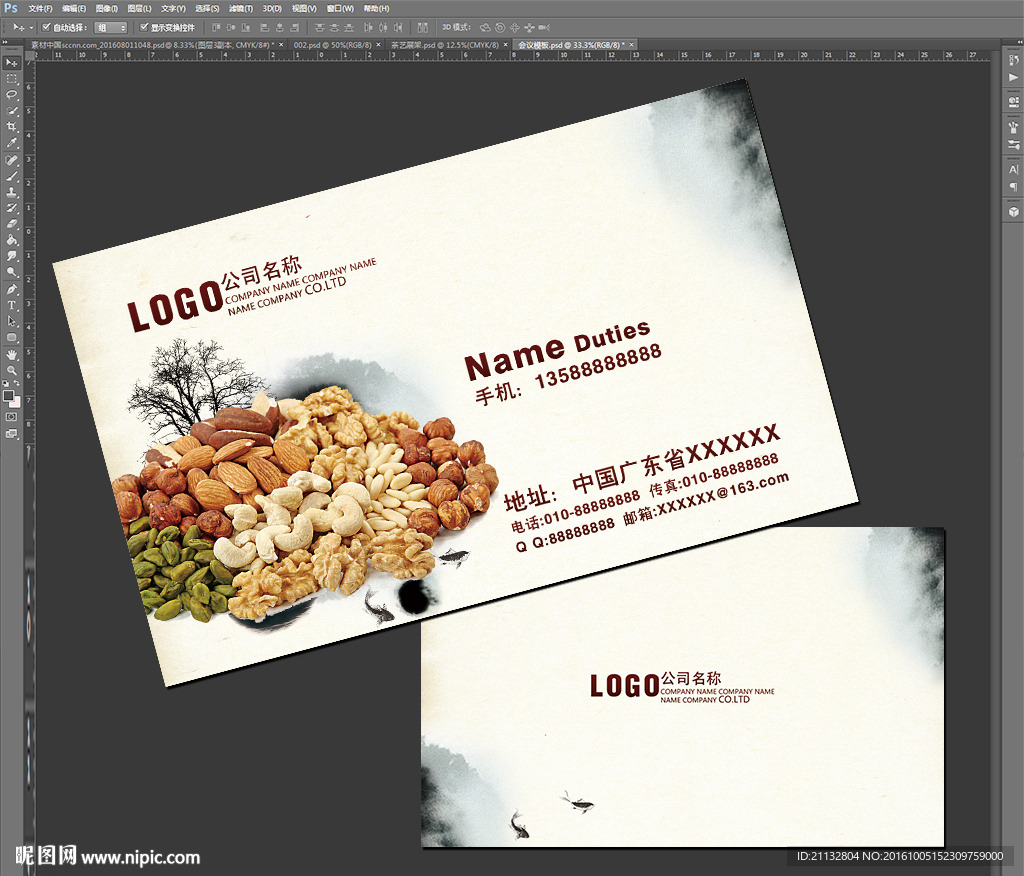Image resolution: width=1024 pixels, height=876 pixels.
Task: Change the screen mode
Action: point(12,434)
